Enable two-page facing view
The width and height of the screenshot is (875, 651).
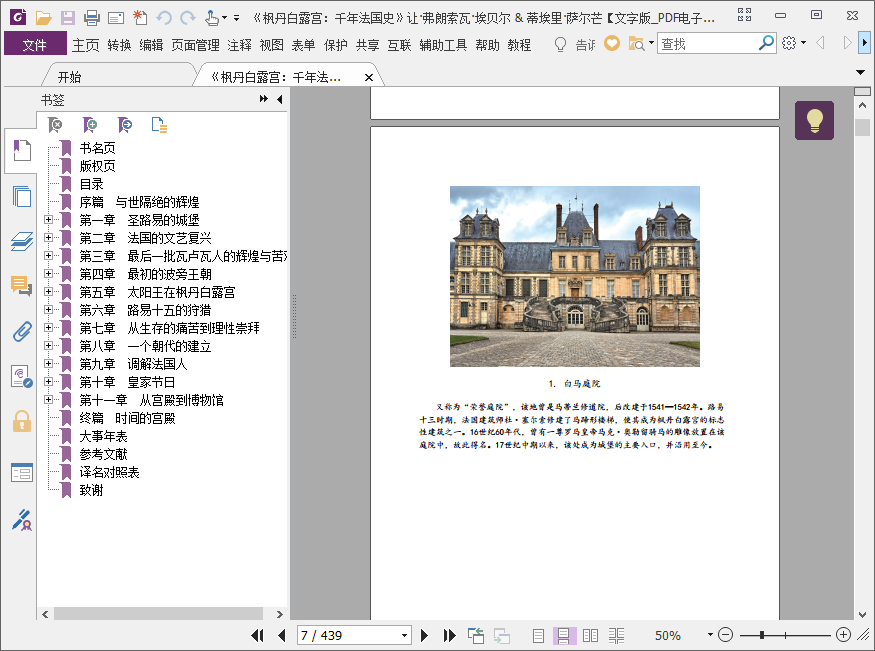590,635
